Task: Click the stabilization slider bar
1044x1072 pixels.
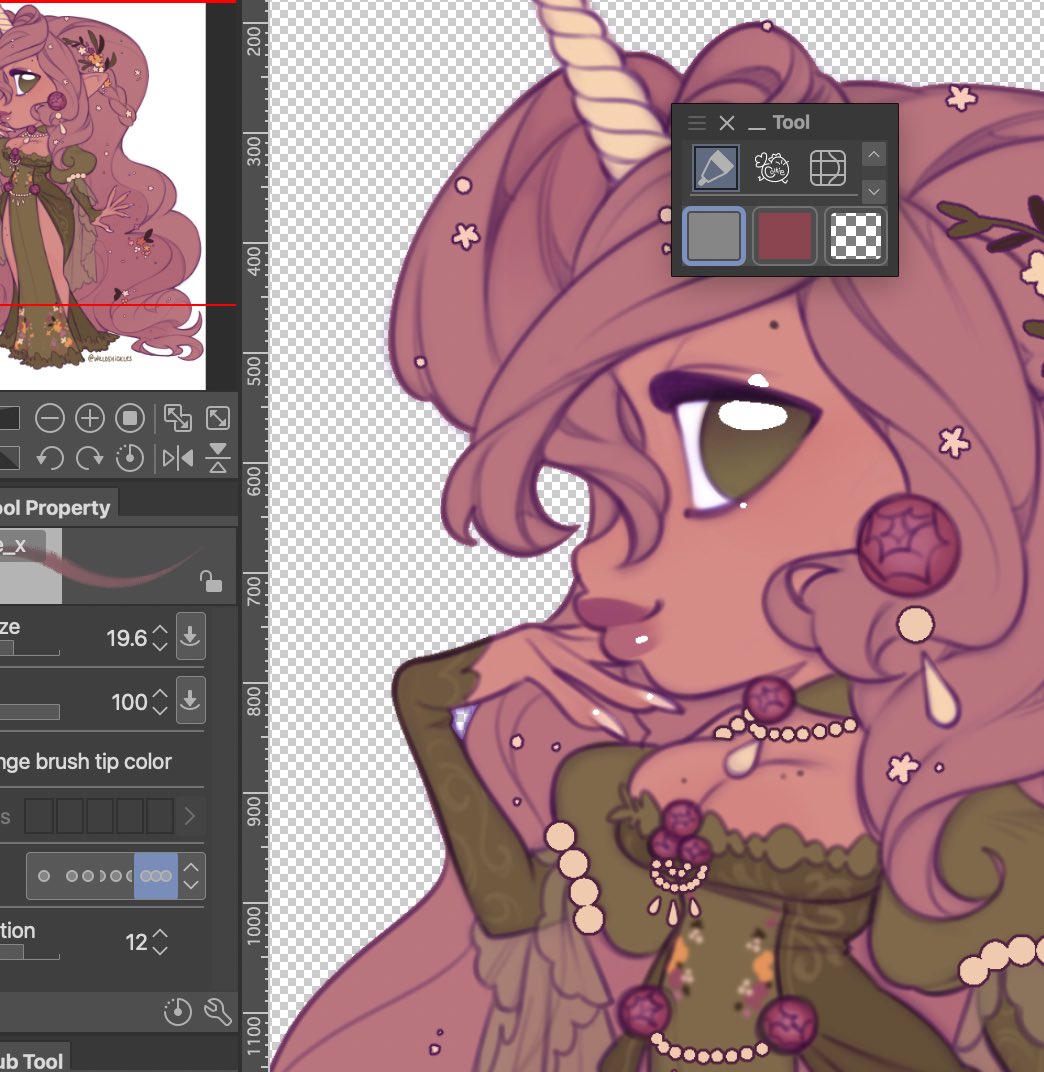Action: 29,952
